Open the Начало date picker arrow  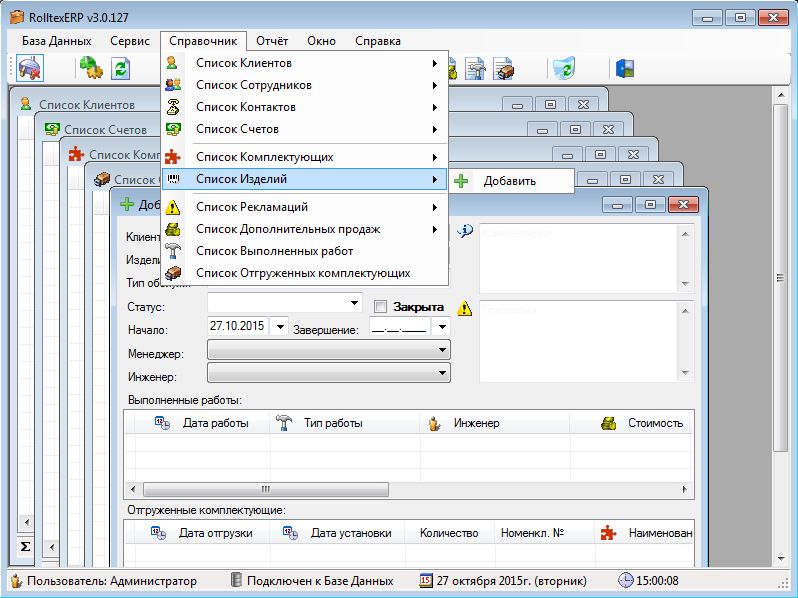(x=280, y=326)
